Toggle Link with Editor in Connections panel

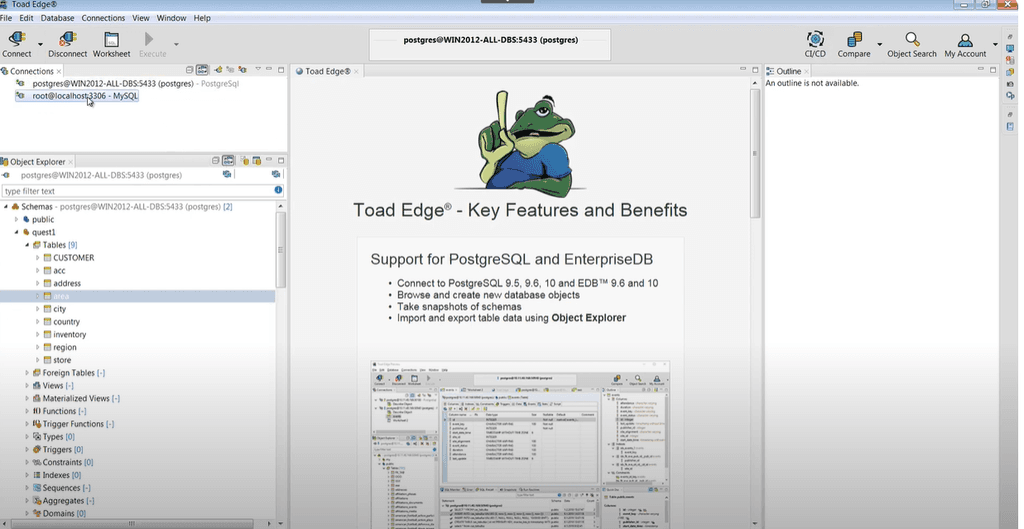click(203, 70)
